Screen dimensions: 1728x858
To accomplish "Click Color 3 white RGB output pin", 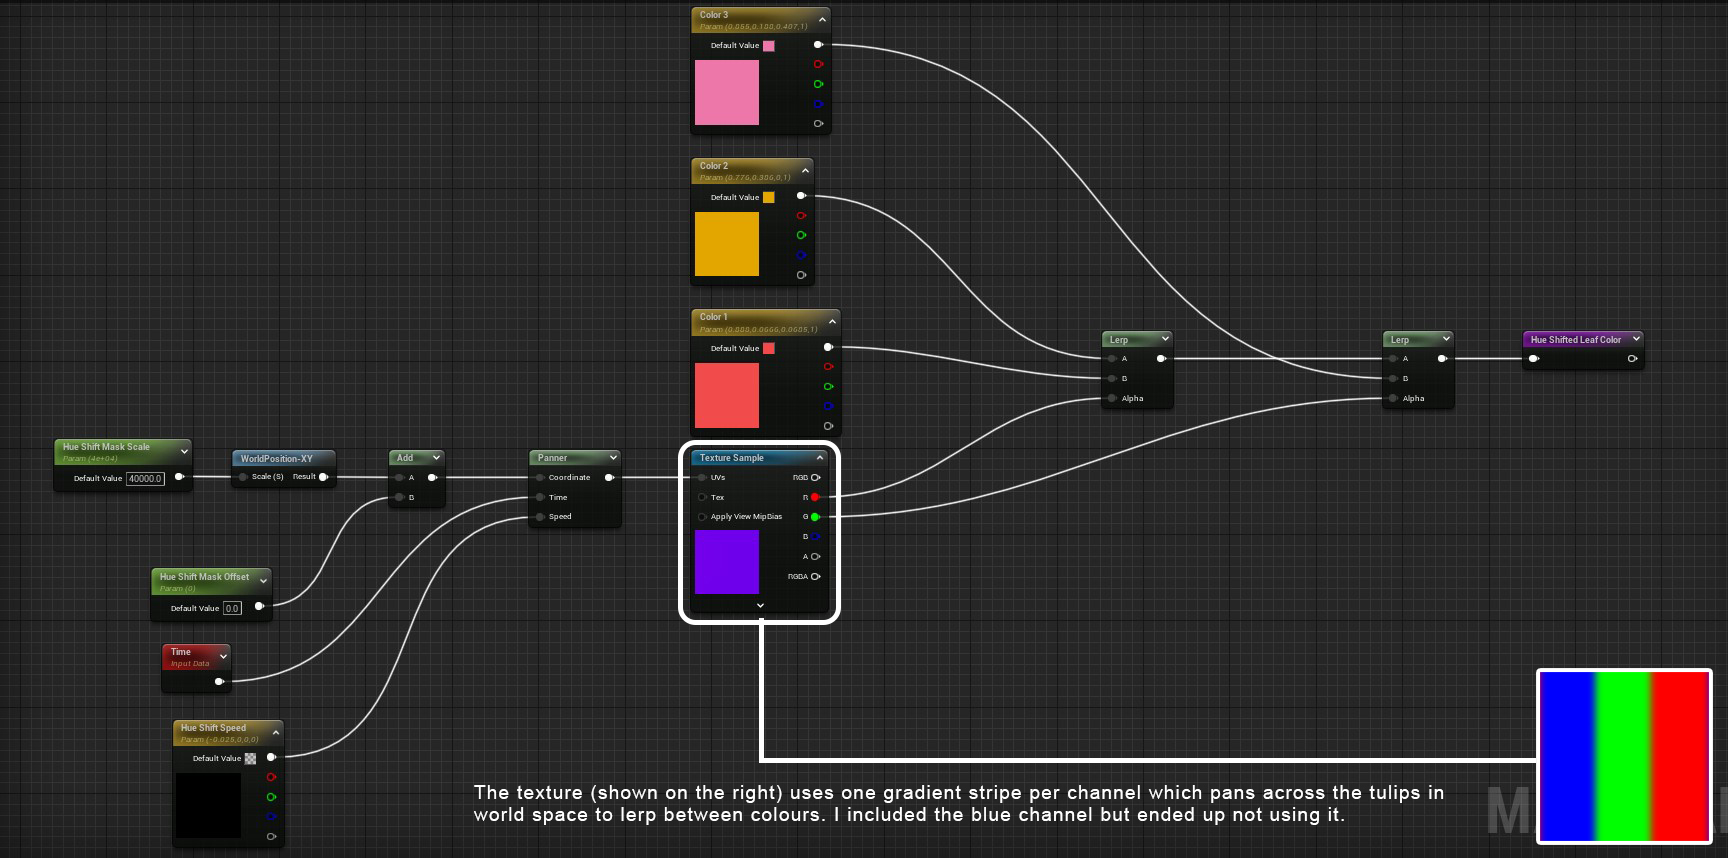I will coord(818,45).
